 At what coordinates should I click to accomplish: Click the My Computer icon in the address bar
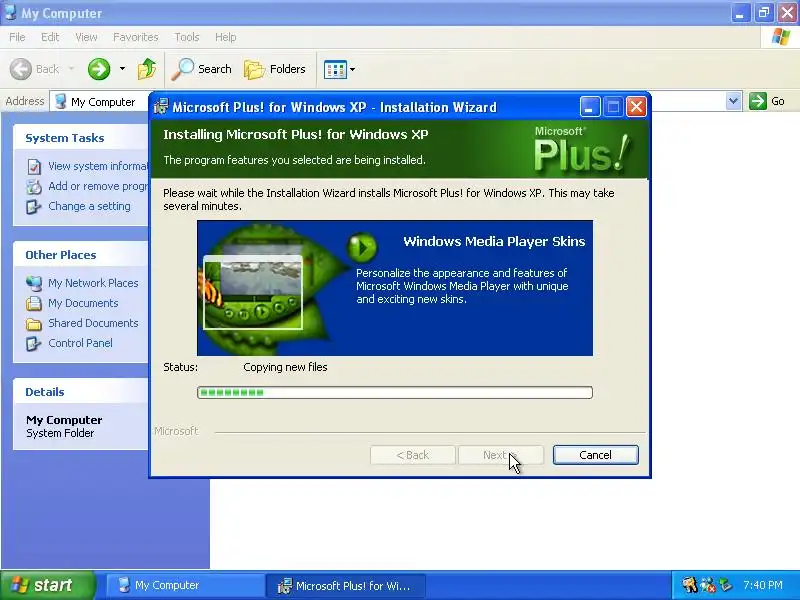pos(61,101)
